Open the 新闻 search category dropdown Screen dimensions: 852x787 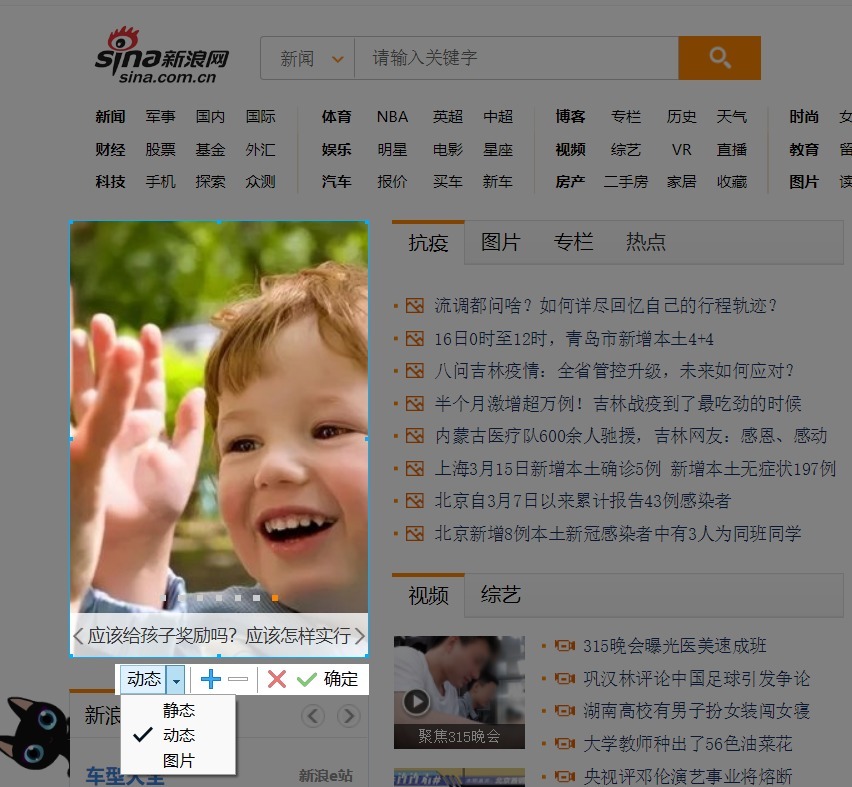308,58
